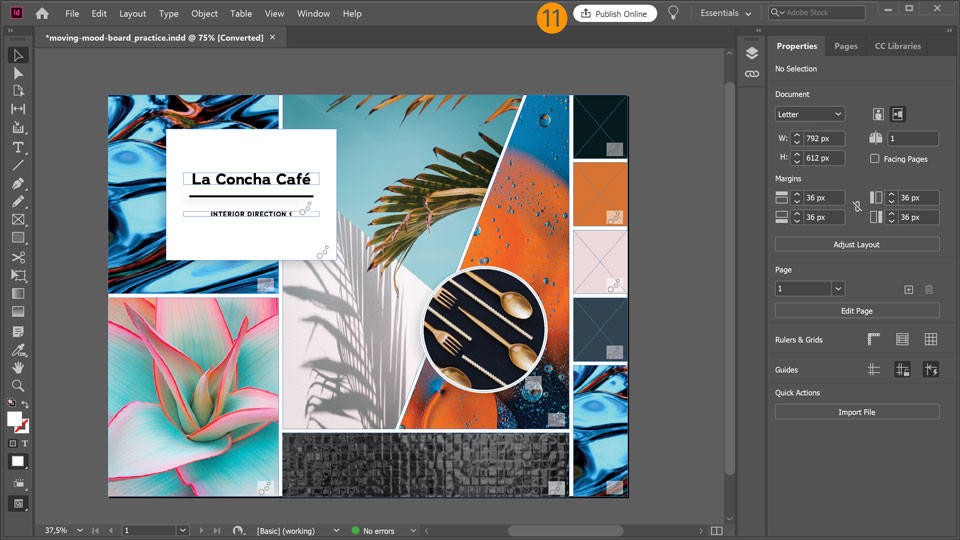Select the Direct Selection tool
The width and height of the screenshot is (960, 540).
pos(18,73)
